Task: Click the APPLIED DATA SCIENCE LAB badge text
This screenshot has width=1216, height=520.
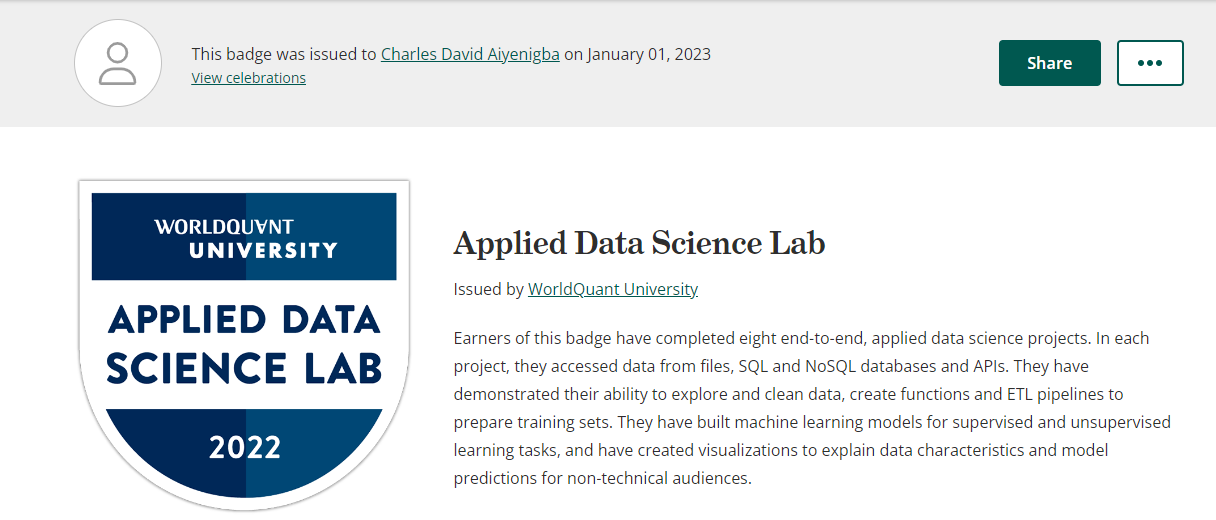Action: pos(244,345)
